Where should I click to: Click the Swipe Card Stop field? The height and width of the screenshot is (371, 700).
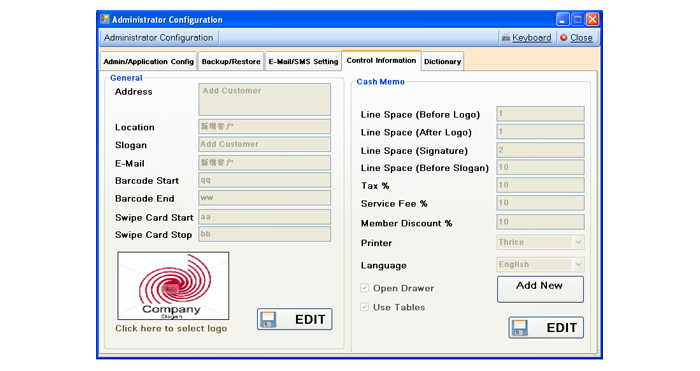click(x=265, y=234)
